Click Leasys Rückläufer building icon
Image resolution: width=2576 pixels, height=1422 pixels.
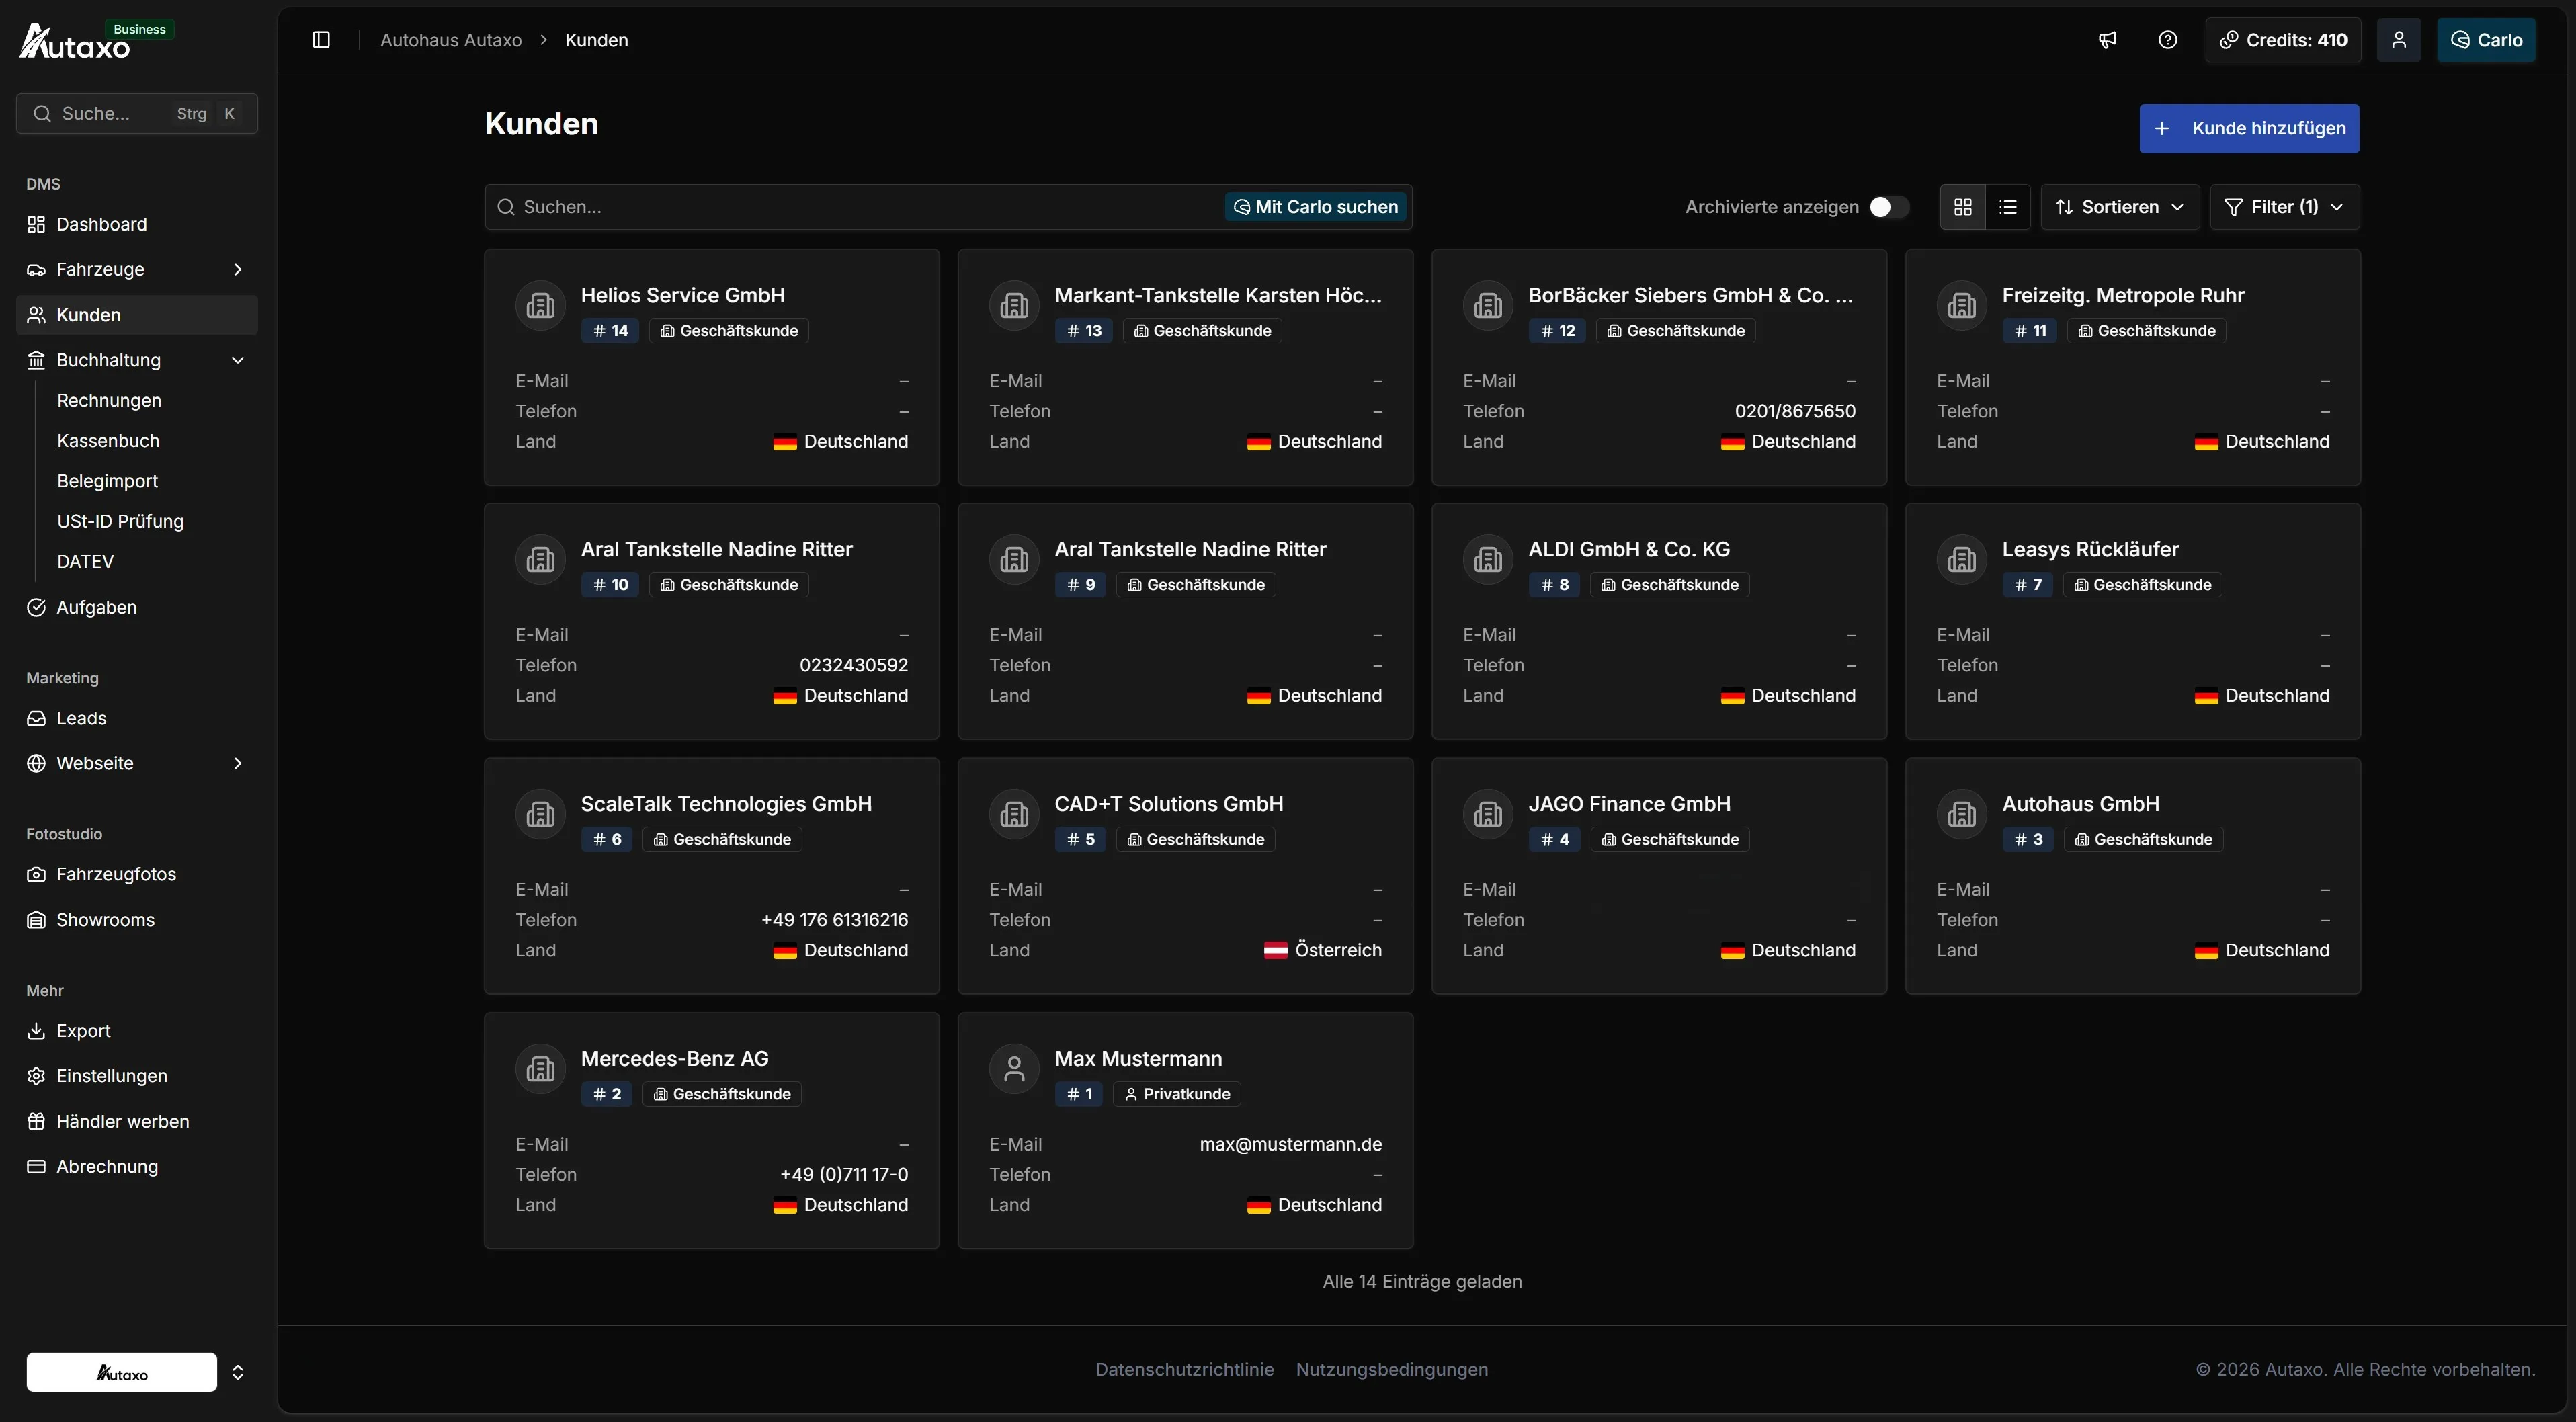pos(1962,560)
